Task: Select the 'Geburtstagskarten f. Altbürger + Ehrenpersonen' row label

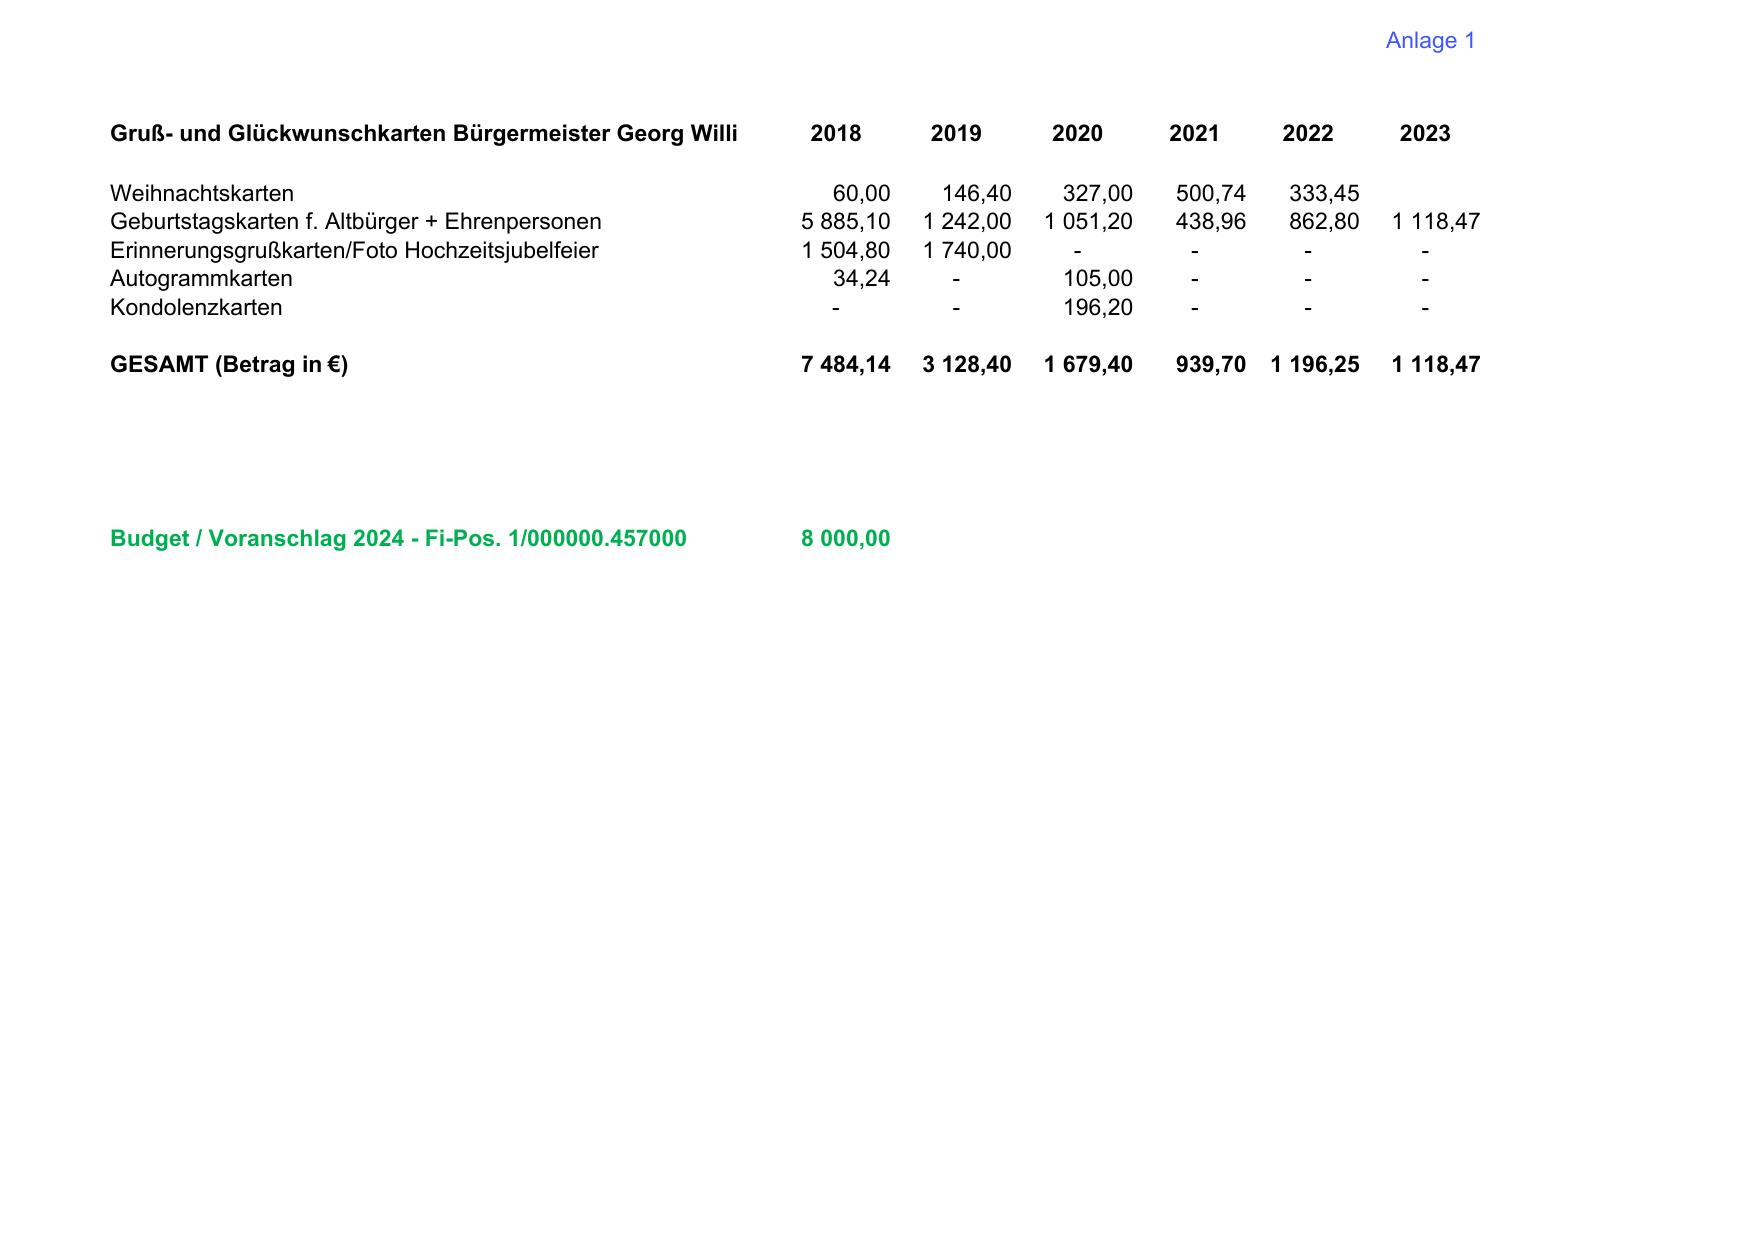Action: coord(356,222)
